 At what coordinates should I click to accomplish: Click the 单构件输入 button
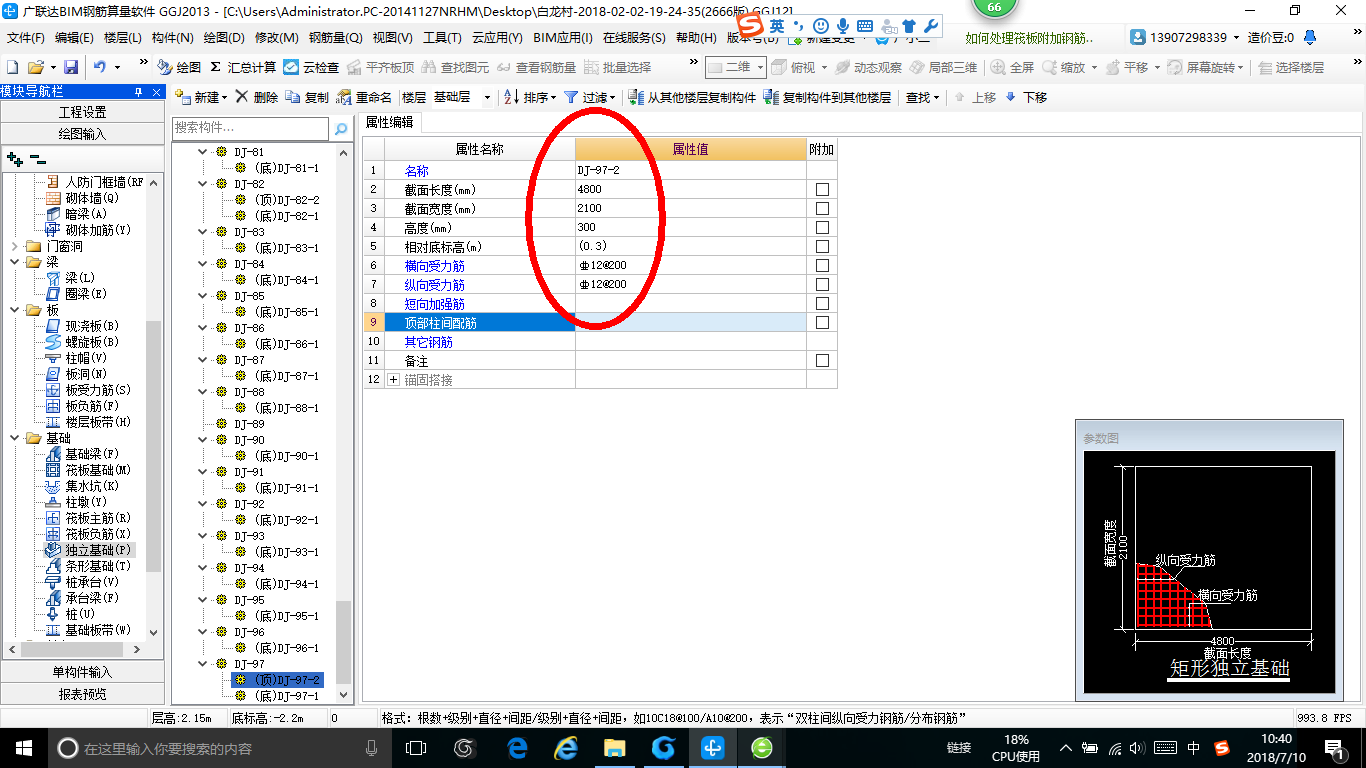click(x=82, y=672)
